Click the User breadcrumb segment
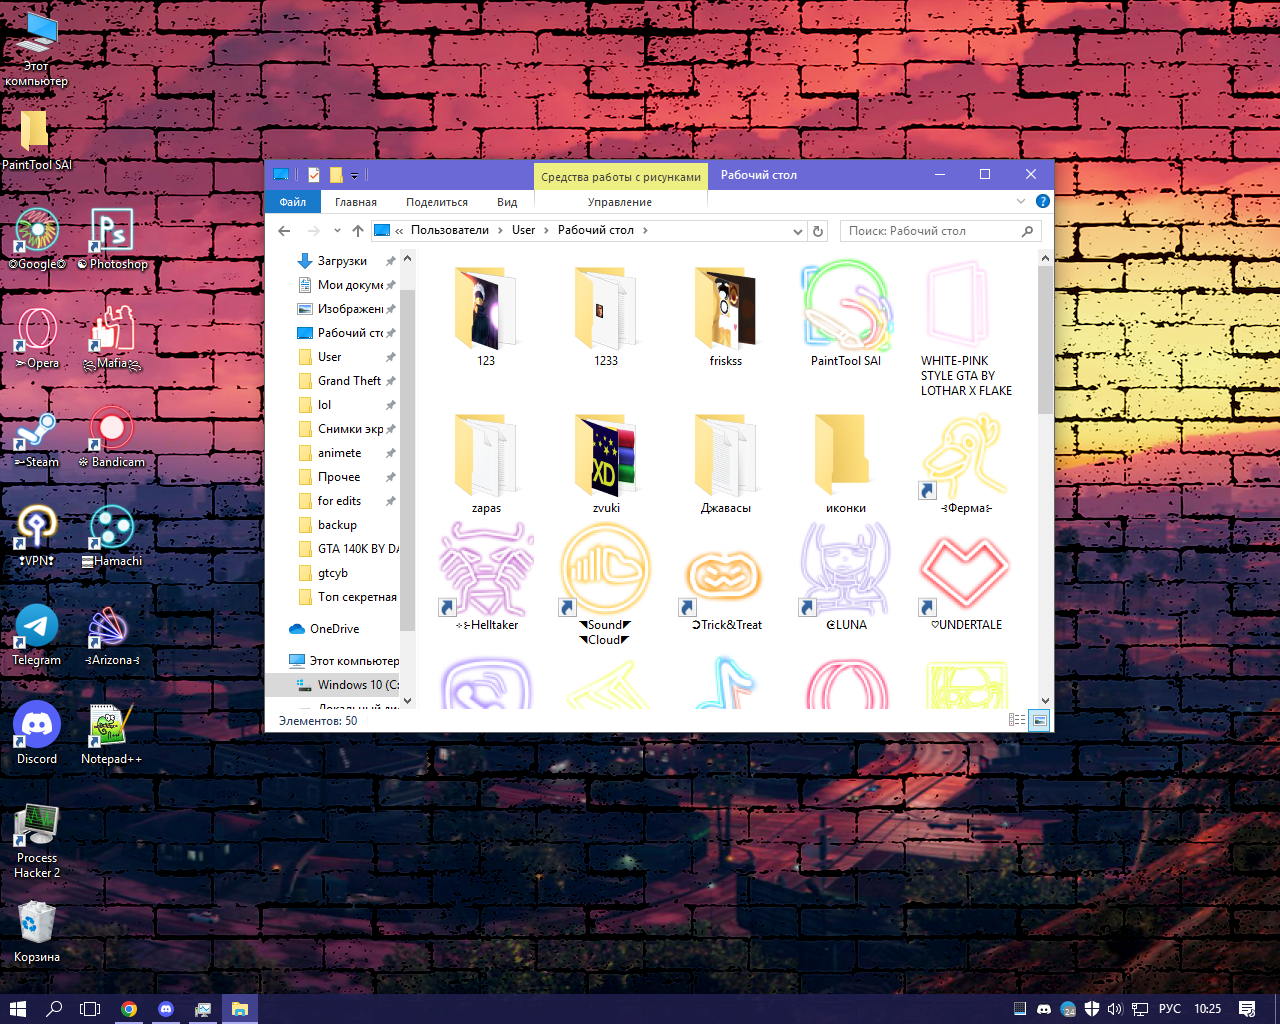 (x=524, y=230)
